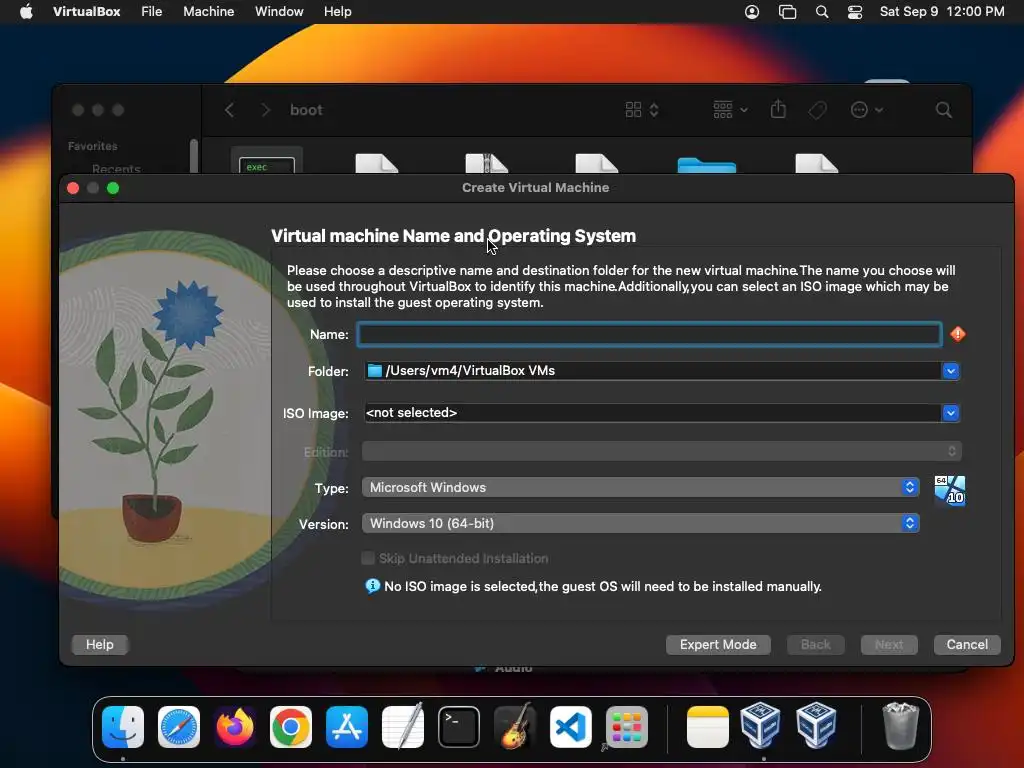
Task: Open Control Center in menu bar
Action: [855, 12]
